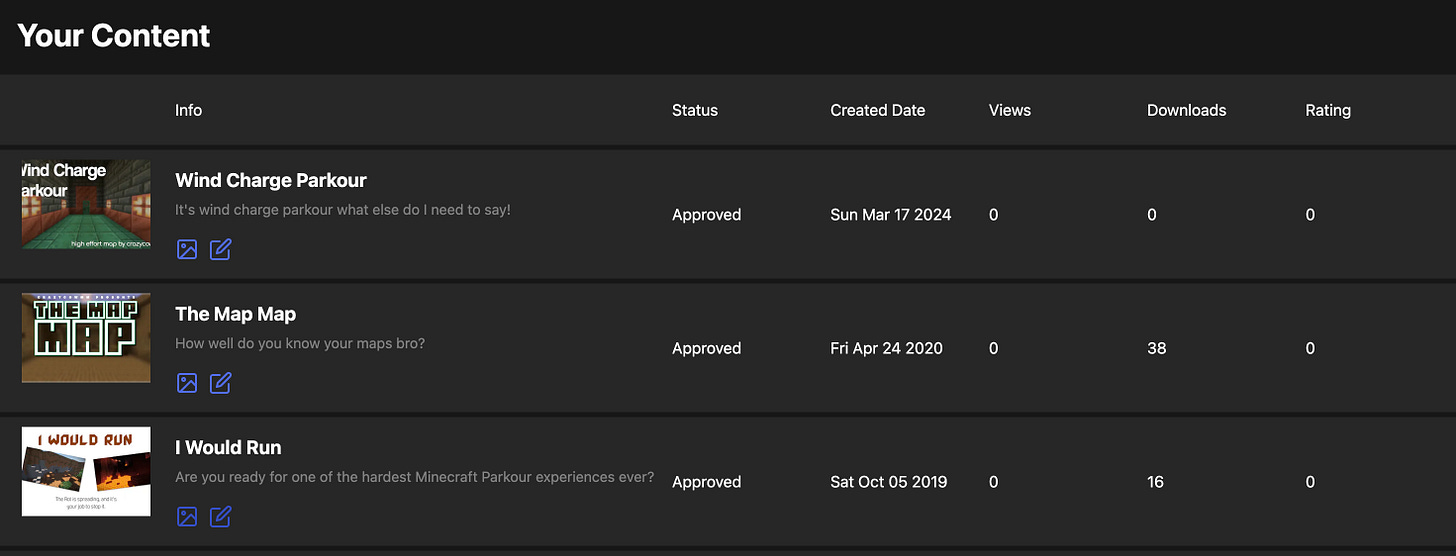Open the Wind Charge Parkour title
This screenshot has width=1456, height=556.
coord(271,180)
